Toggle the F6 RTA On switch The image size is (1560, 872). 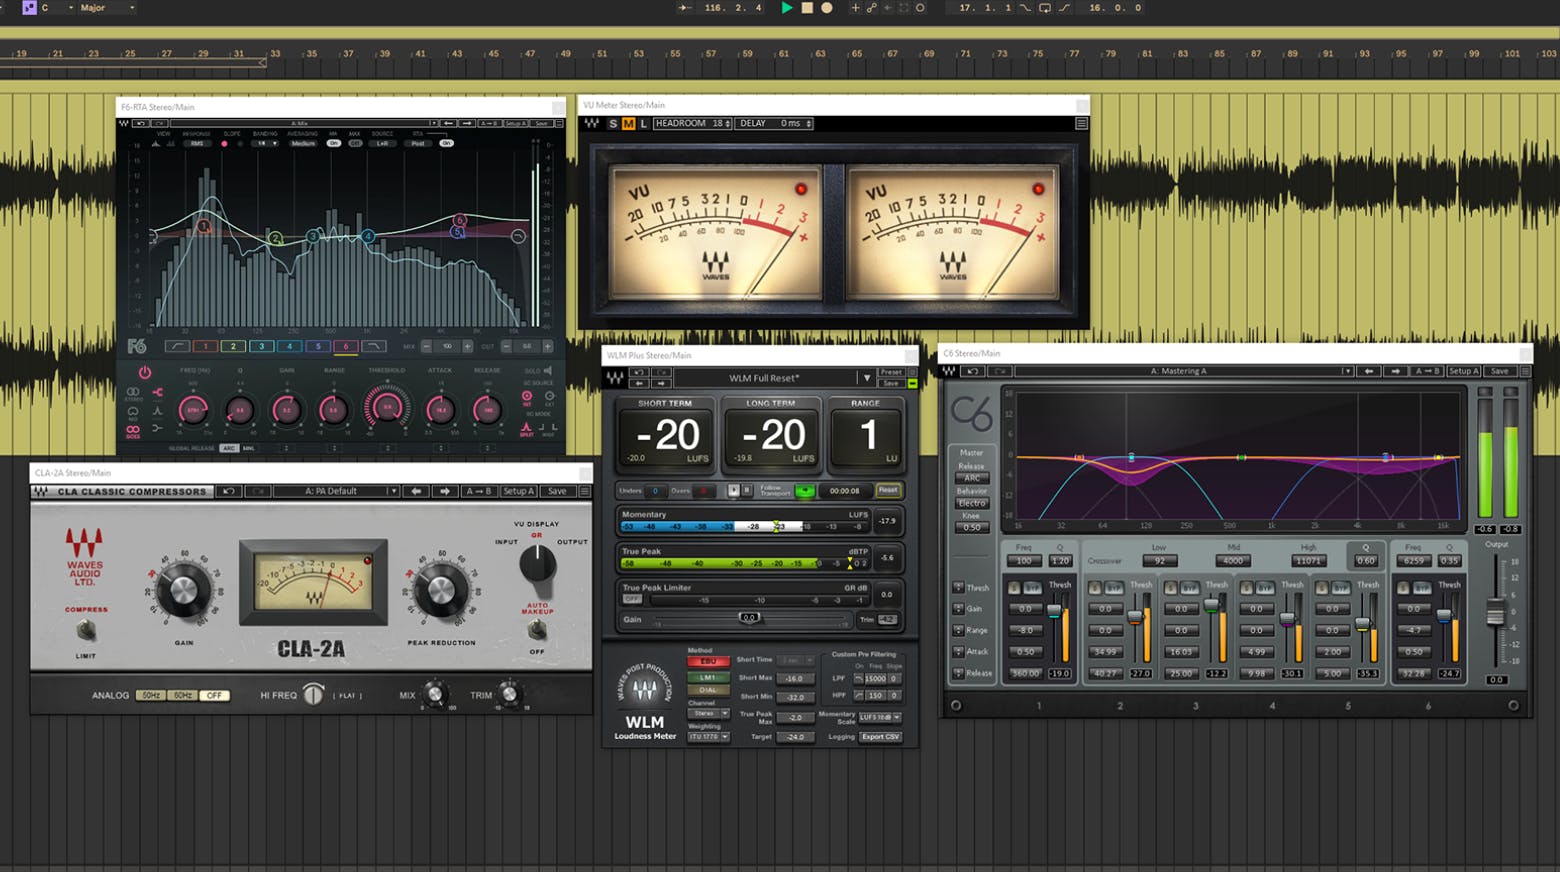click(446, 143)
